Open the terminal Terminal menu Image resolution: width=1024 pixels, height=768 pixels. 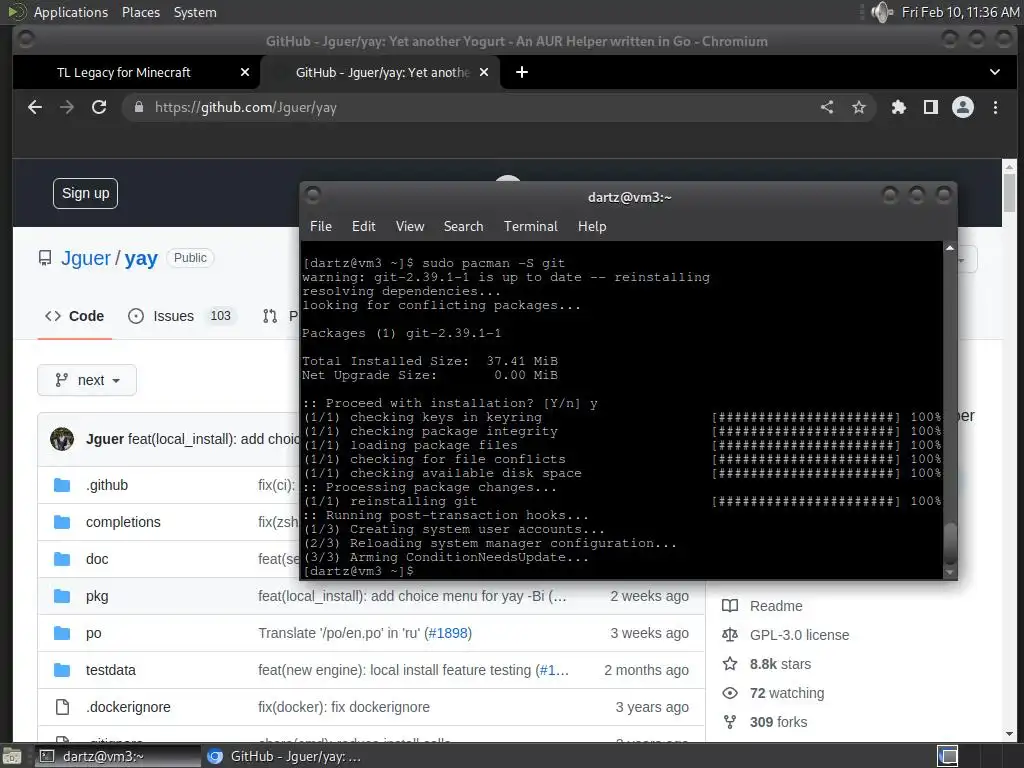(531, 226)
